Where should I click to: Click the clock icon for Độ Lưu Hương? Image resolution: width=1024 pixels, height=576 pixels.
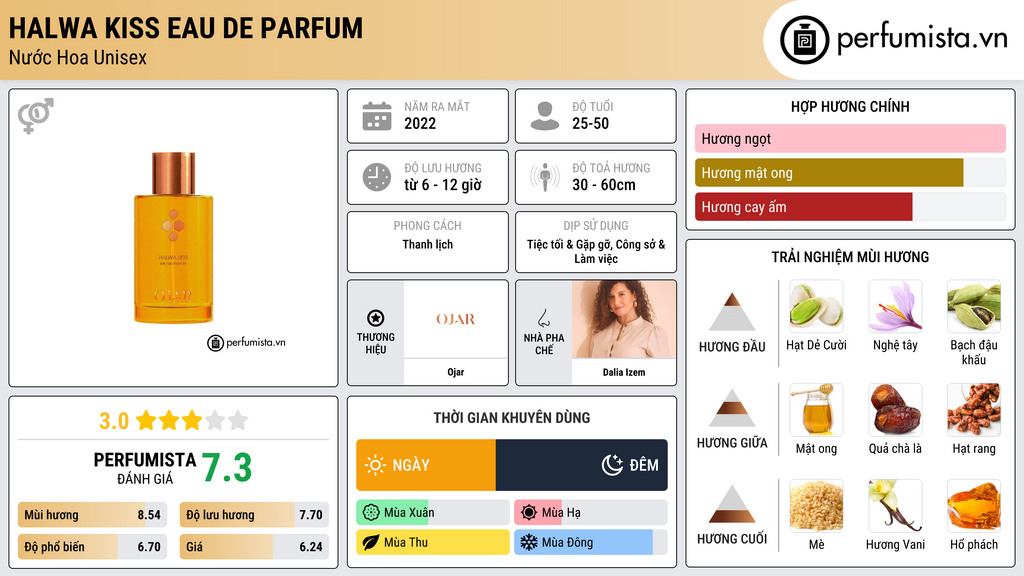[377, 177]
